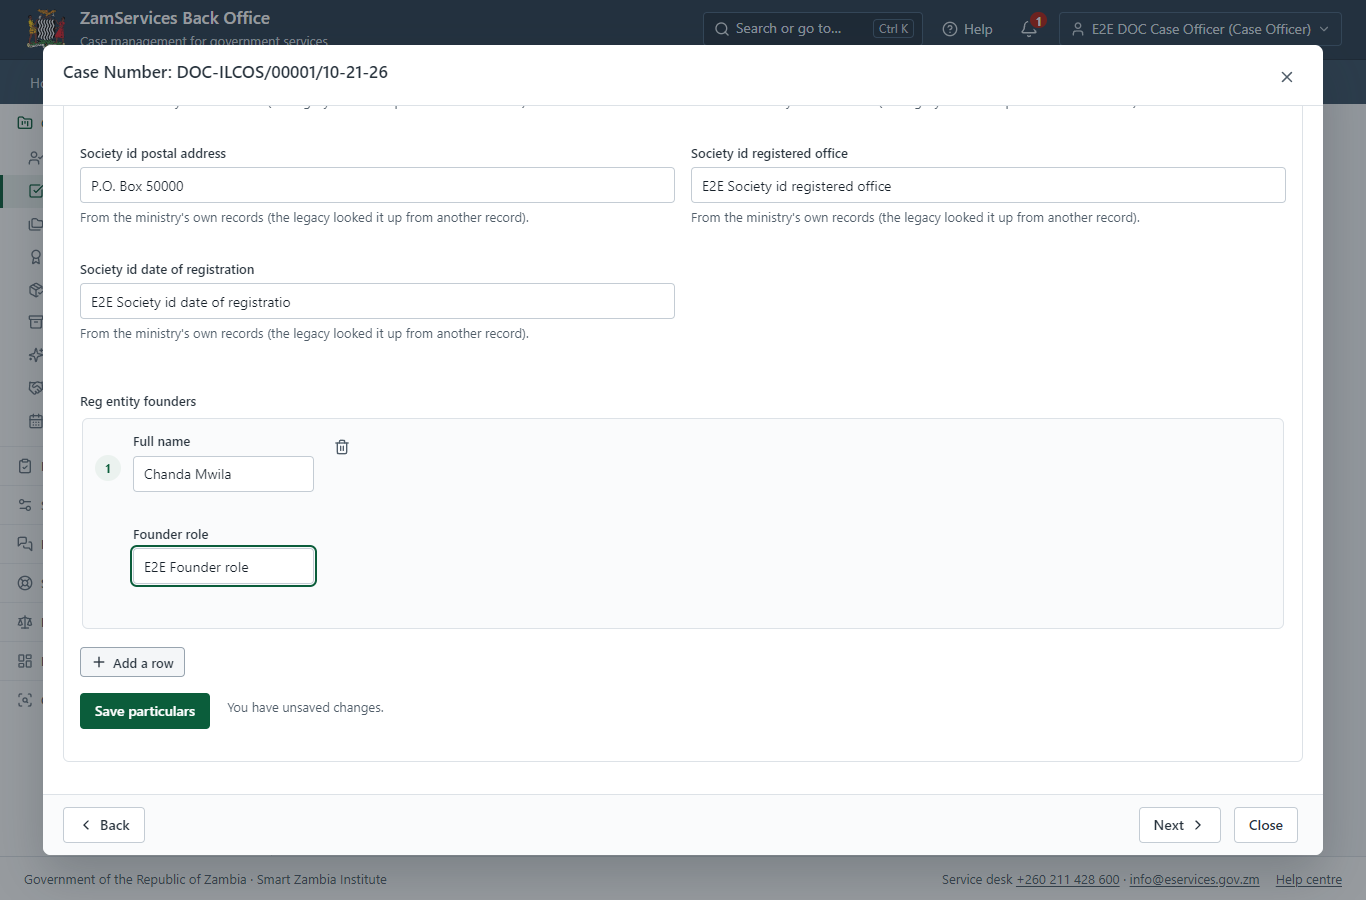
Task: Edit the Society id date of registration field
Action: pyautogui.click(x=377, y=301)
